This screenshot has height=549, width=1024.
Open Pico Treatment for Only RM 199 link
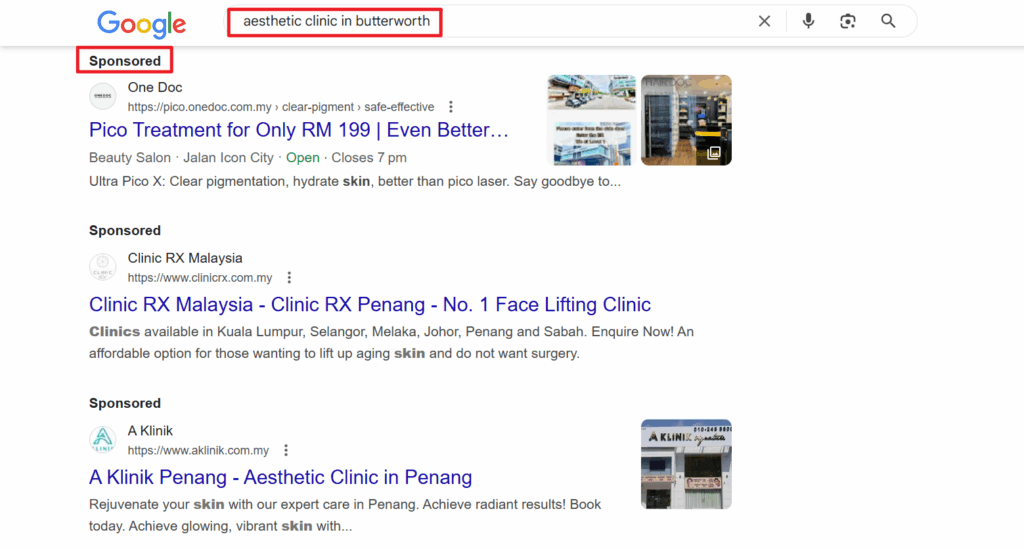pyautogui.click(x=298, y=130)
